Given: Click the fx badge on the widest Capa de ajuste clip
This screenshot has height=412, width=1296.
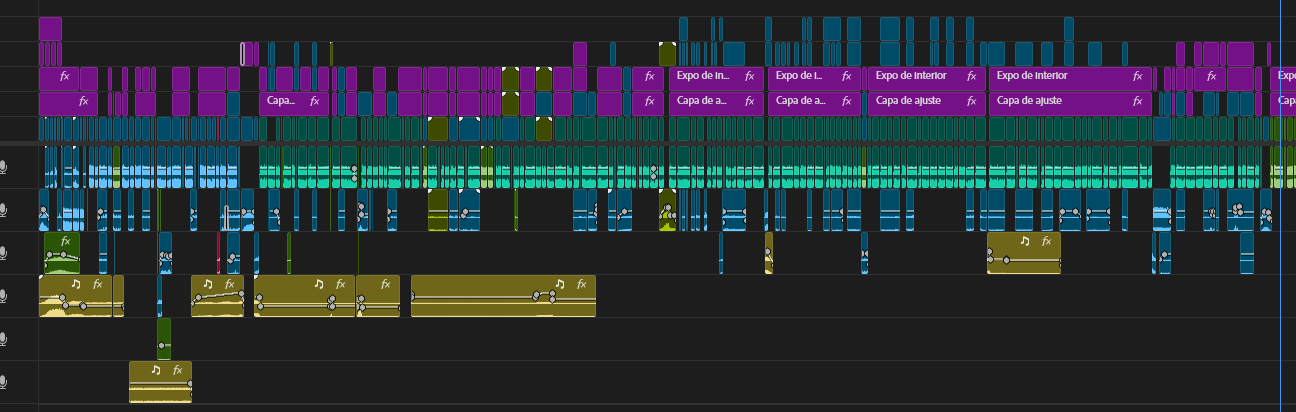Looking at the screenshot, I should click(x=1137, y=101).
